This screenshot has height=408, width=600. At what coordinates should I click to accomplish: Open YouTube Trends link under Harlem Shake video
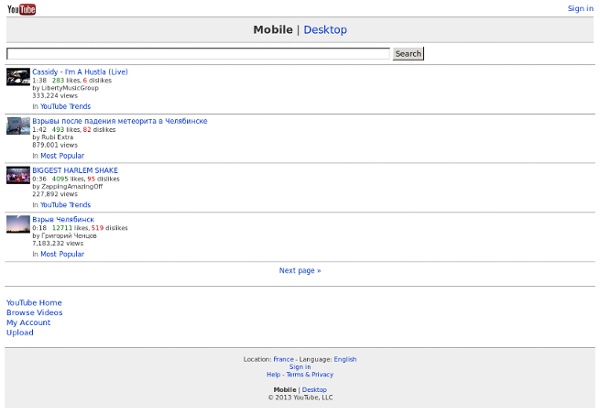[x=65, y=204]
